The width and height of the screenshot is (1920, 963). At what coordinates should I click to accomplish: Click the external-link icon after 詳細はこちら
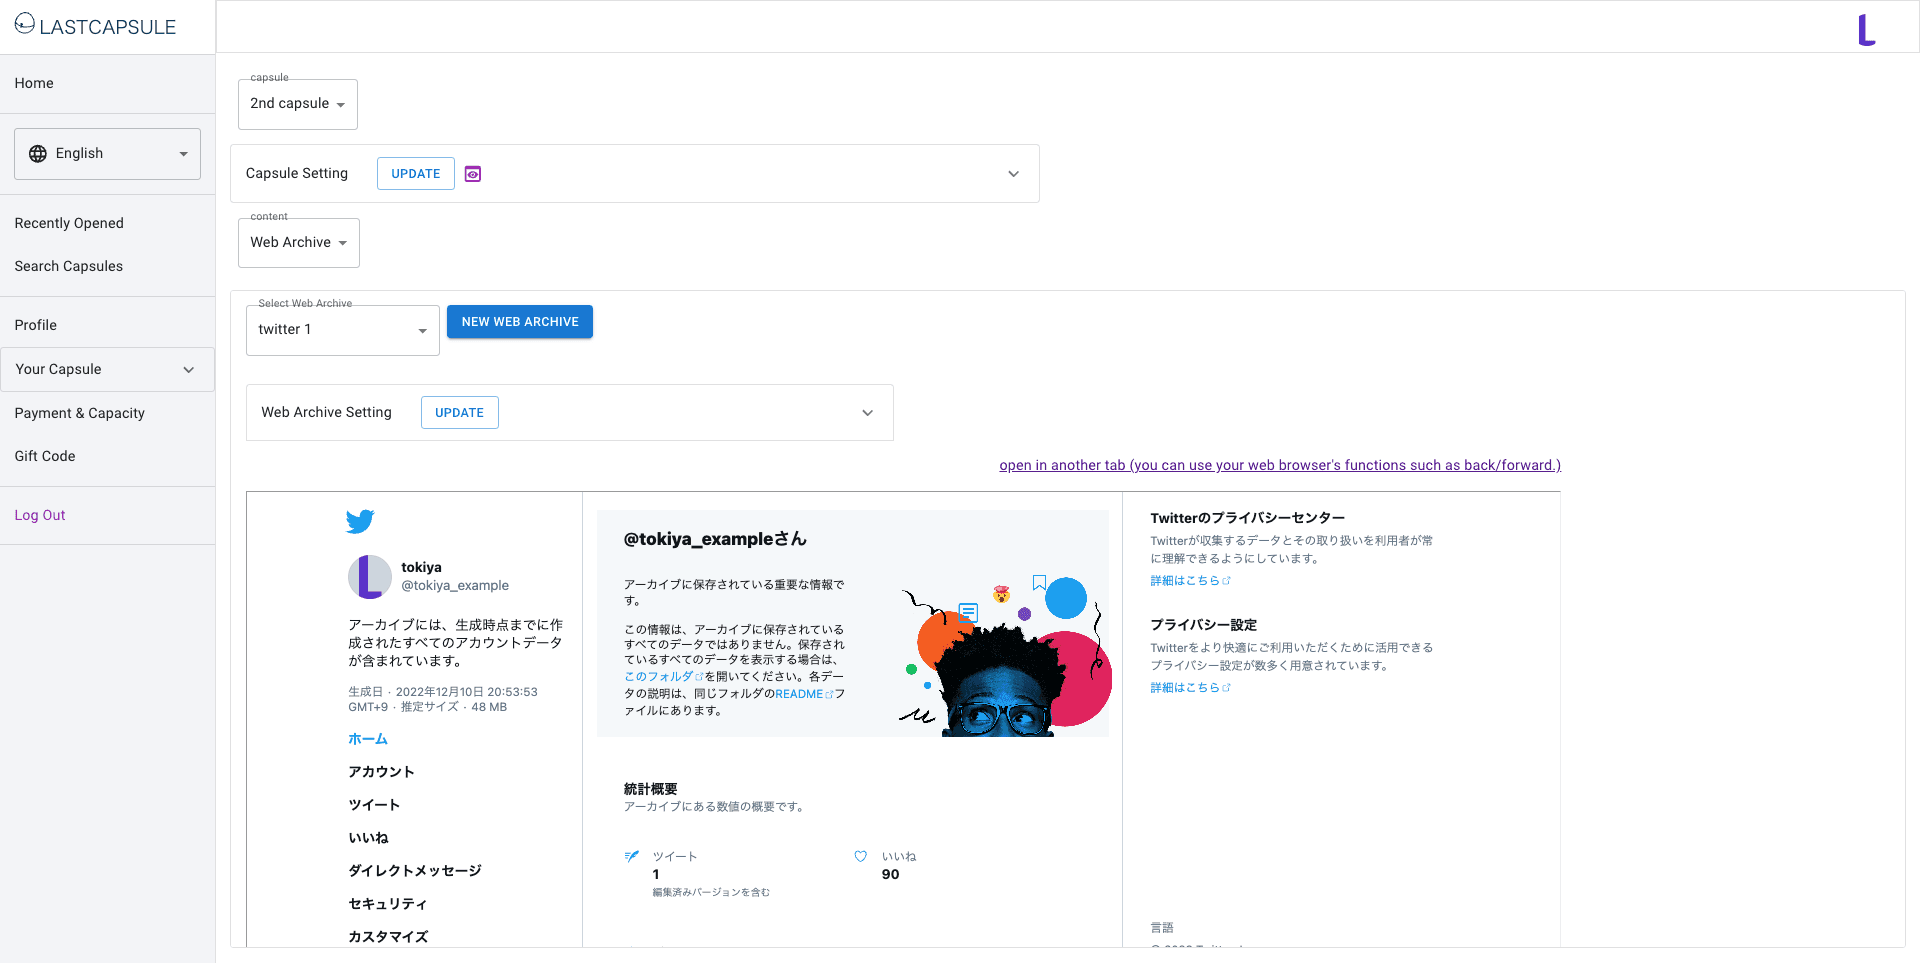point(1228,579)
